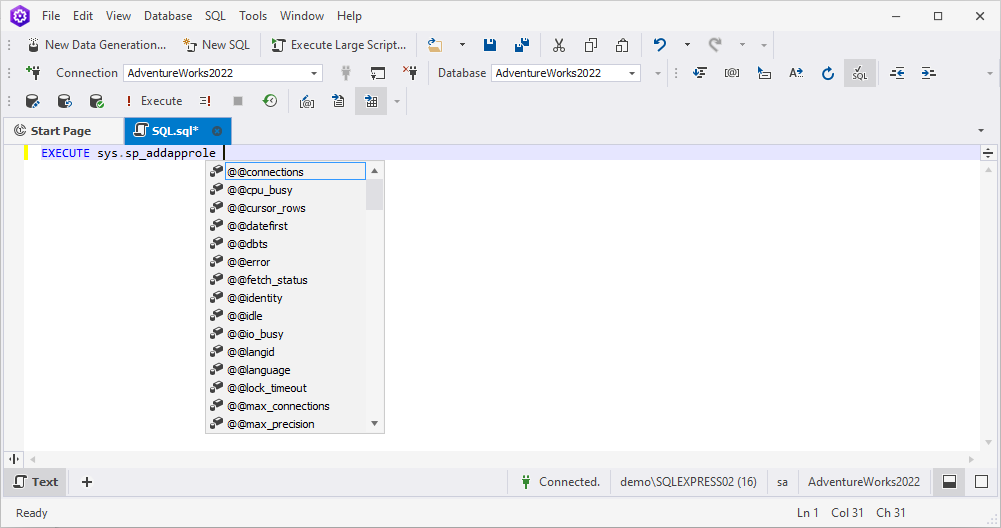Click the A rename icon in toolbar
The width and height of the screenshot is (1001, 528).
[x=795, y=73]
